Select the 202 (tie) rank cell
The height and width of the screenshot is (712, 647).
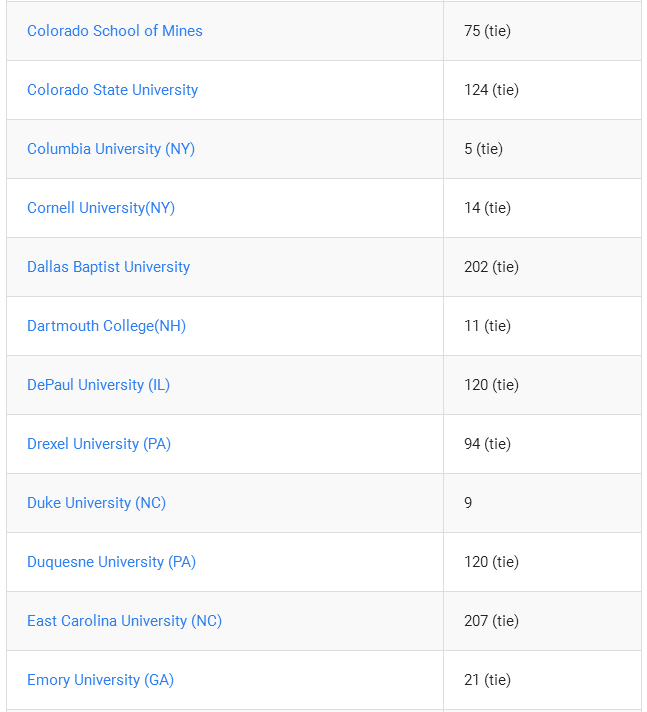[x=542, y=267]
